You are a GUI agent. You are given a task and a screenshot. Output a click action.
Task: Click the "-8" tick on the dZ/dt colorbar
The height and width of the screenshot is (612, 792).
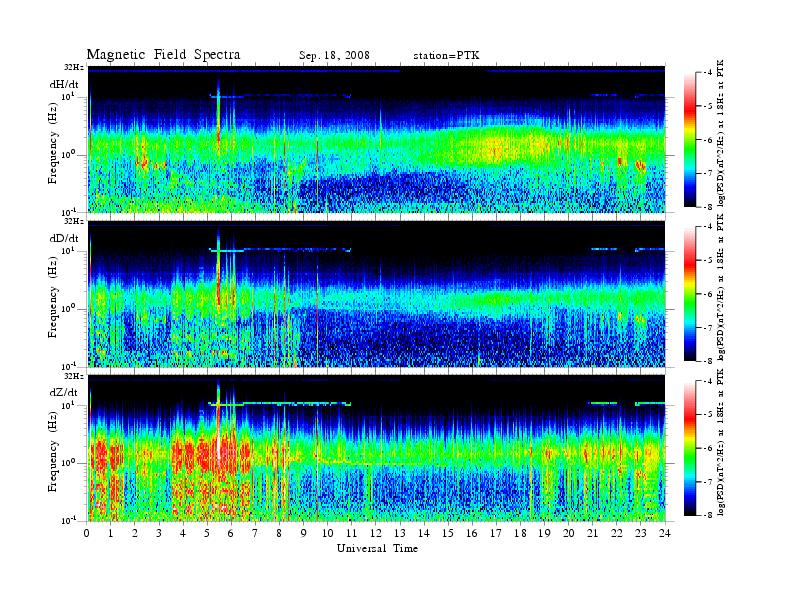click(708, 515)
